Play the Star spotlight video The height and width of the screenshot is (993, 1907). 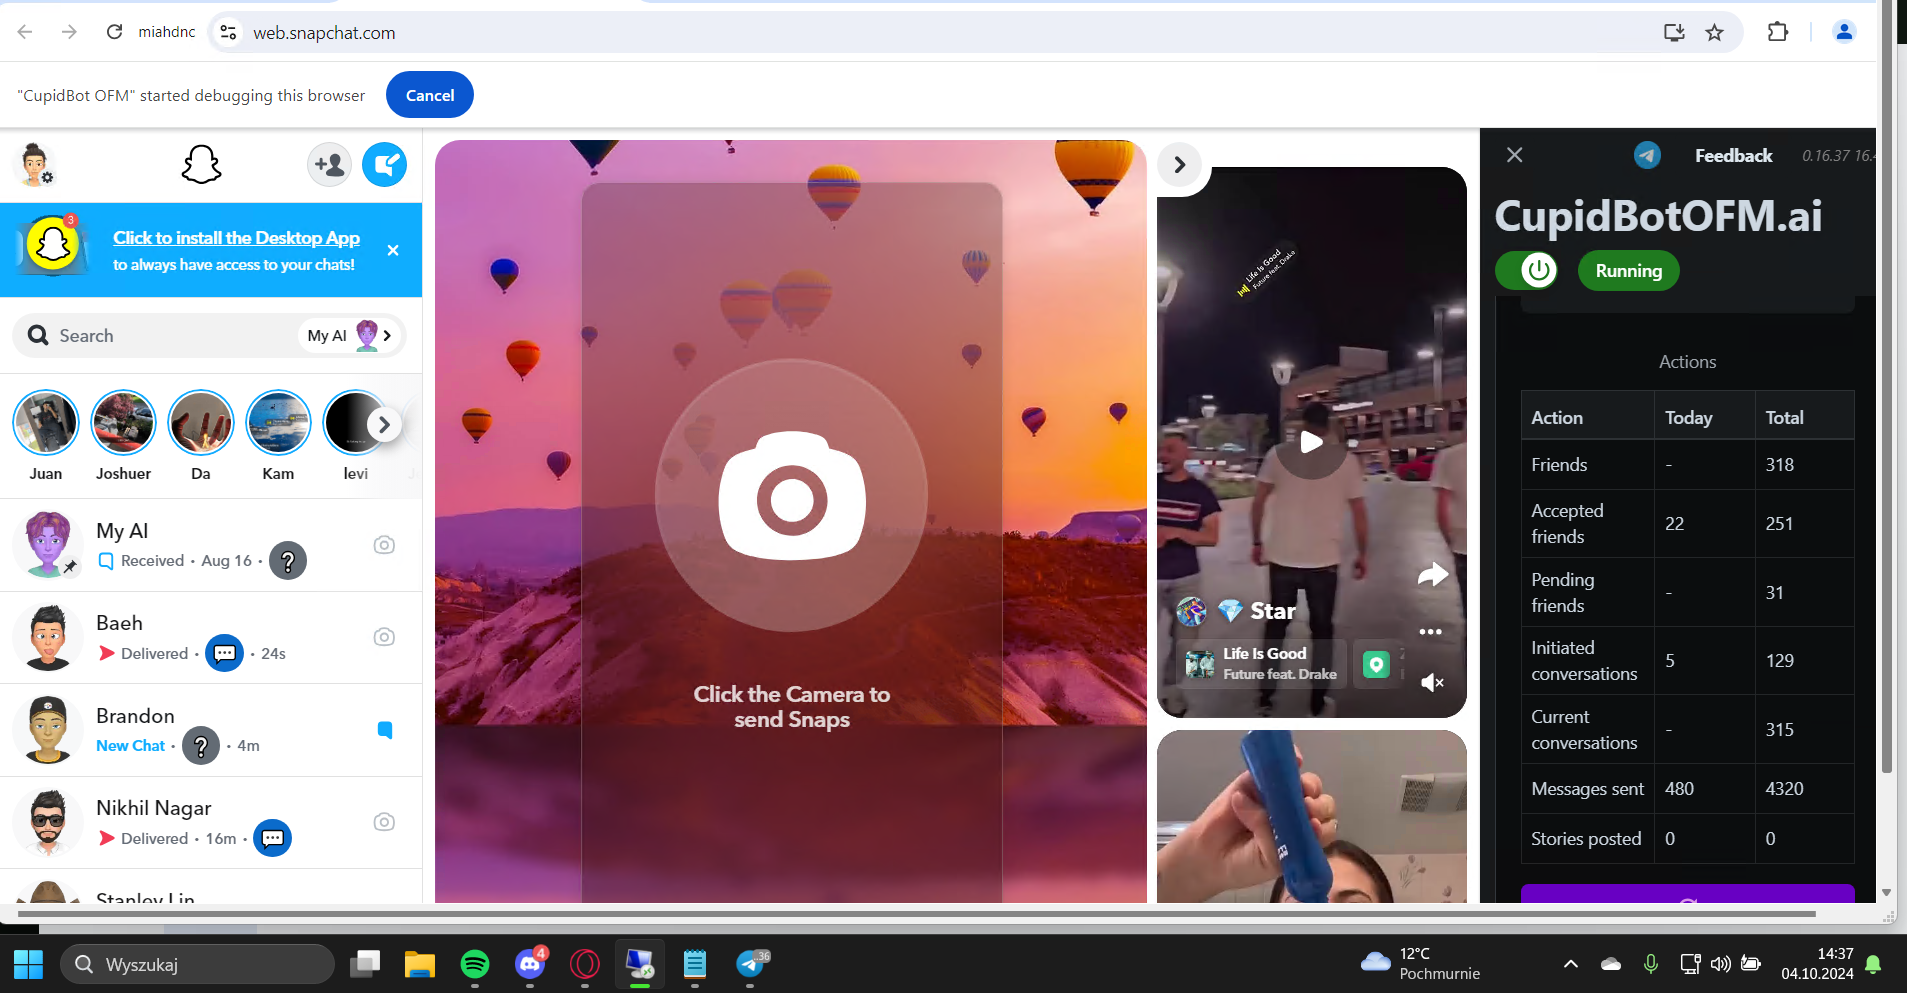coord(1311,441)
